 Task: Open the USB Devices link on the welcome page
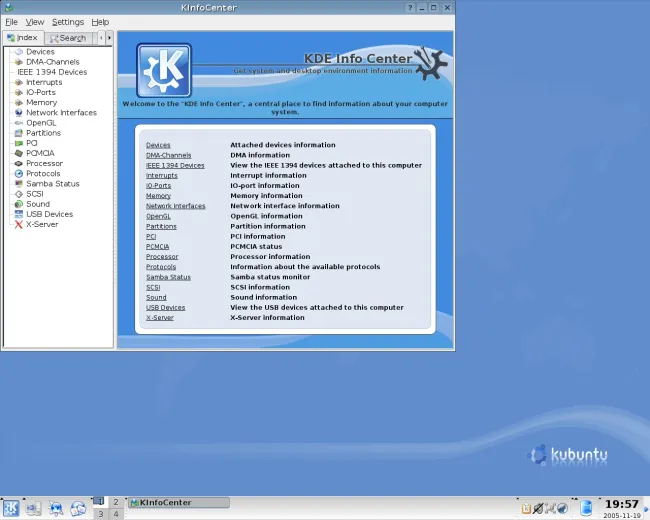point(165,308)
